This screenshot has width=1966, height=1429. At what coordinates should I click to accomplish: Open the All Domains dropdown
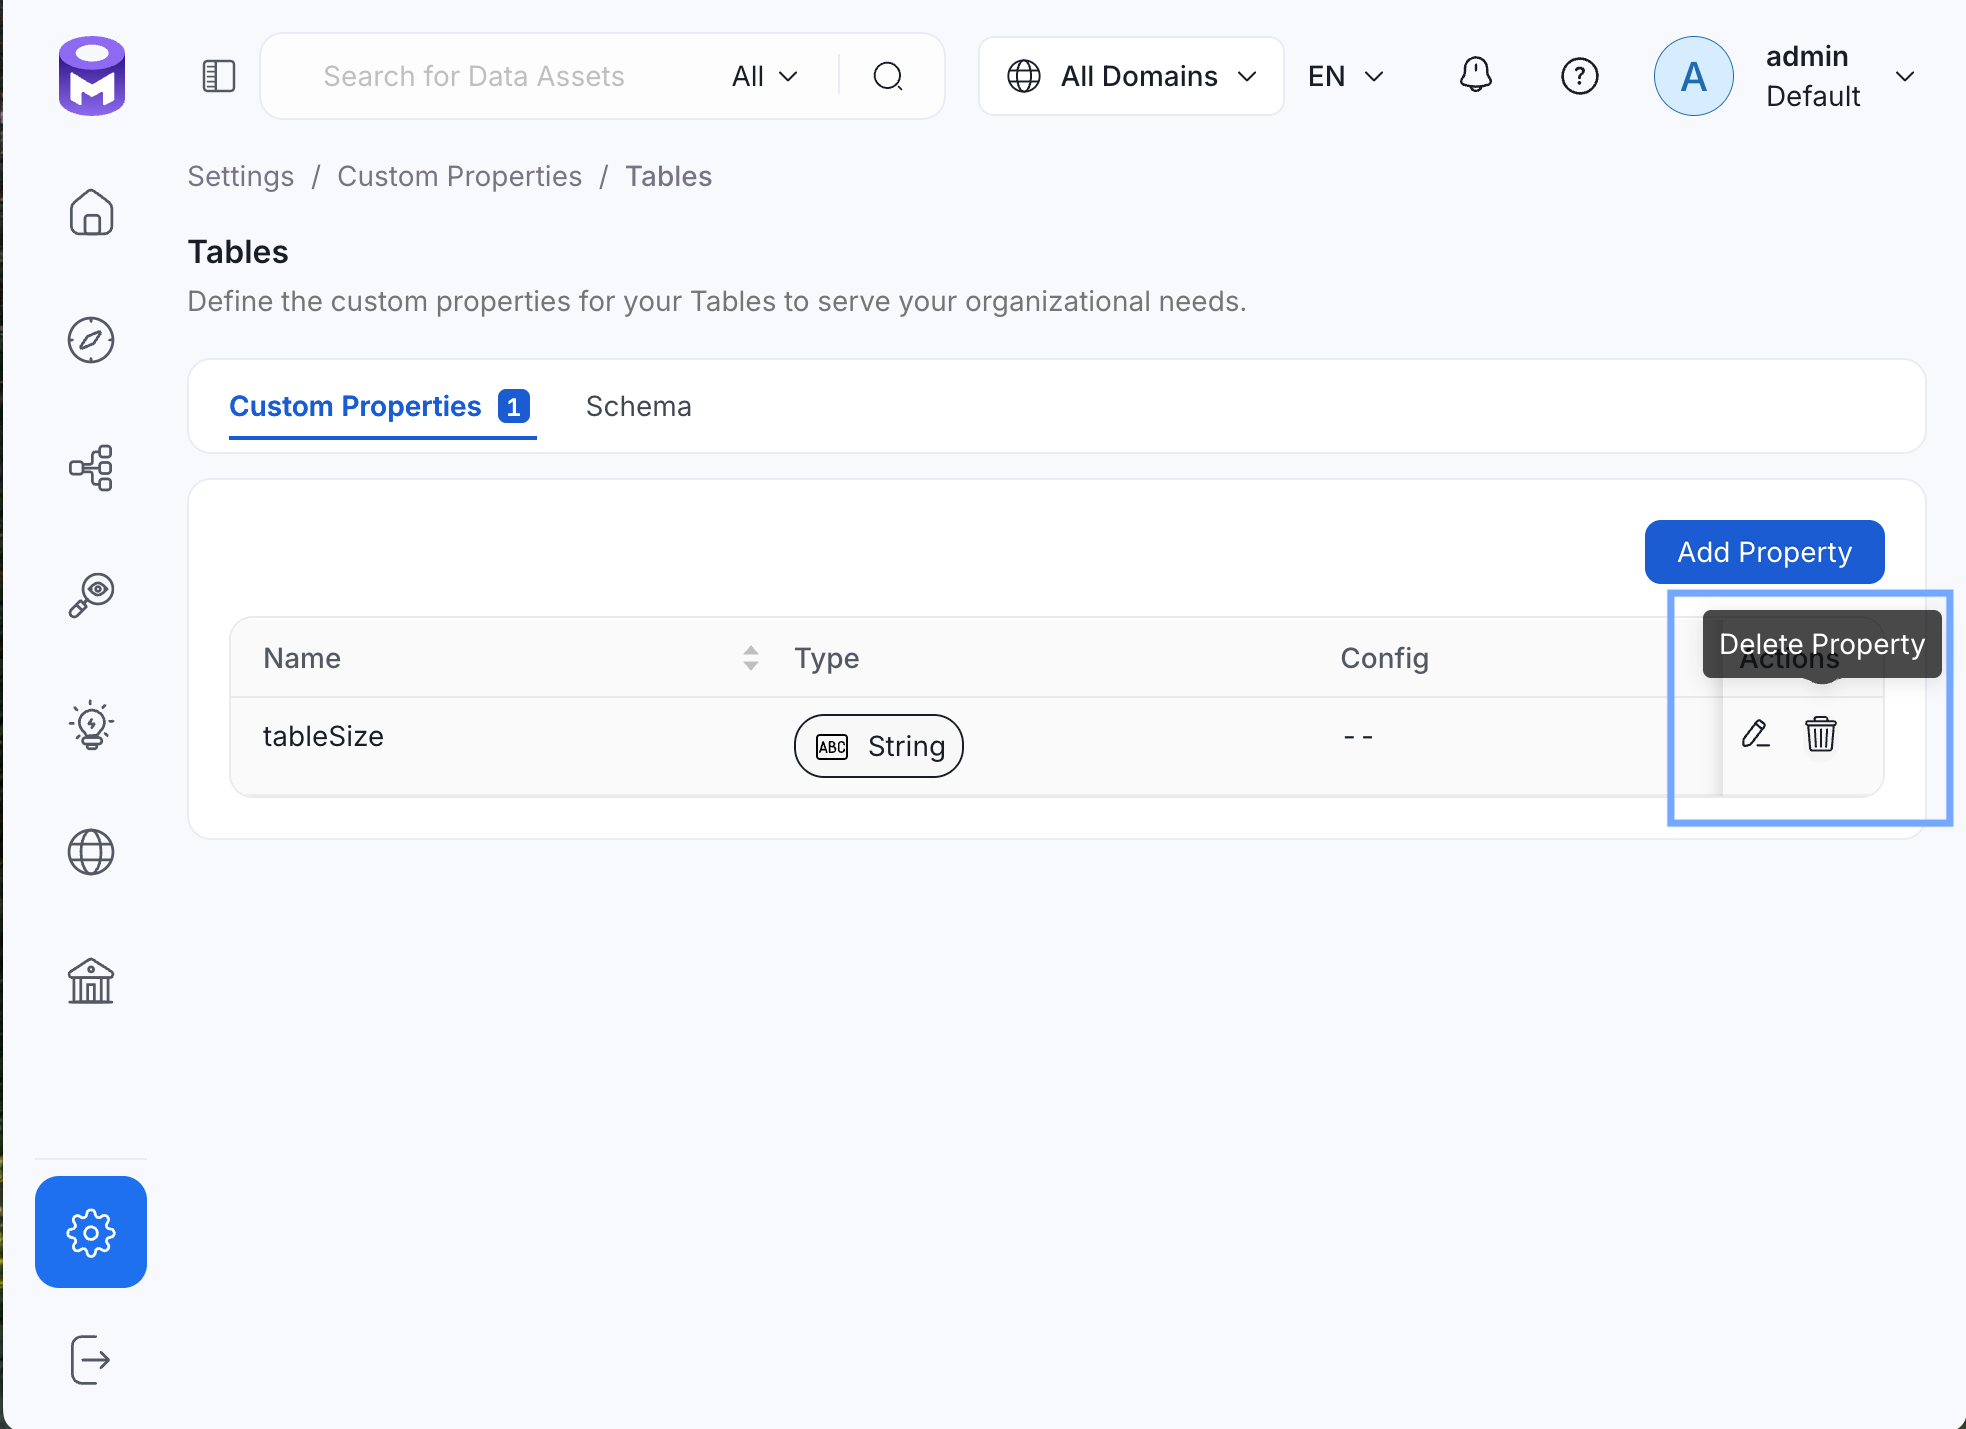click(1131, 76)
